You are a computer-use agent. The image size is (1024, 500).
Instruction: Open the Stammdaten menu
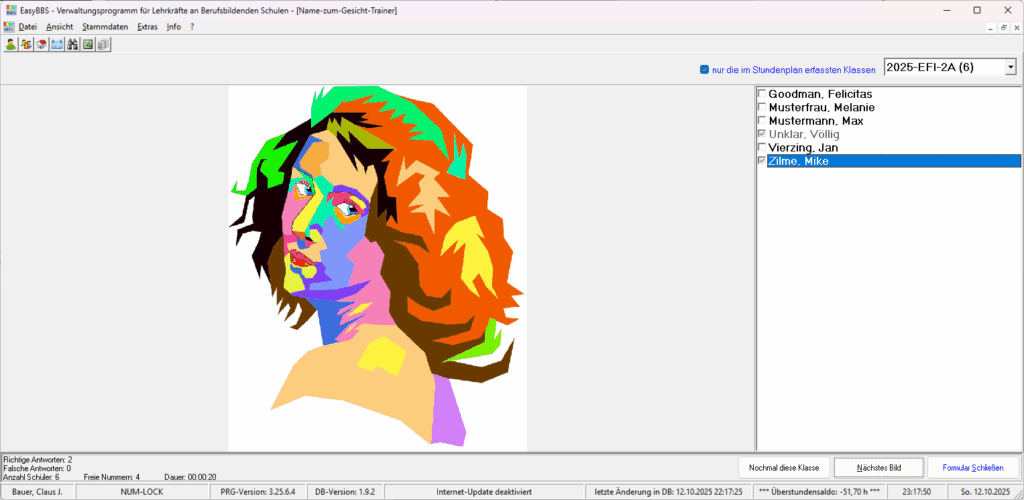105,27
